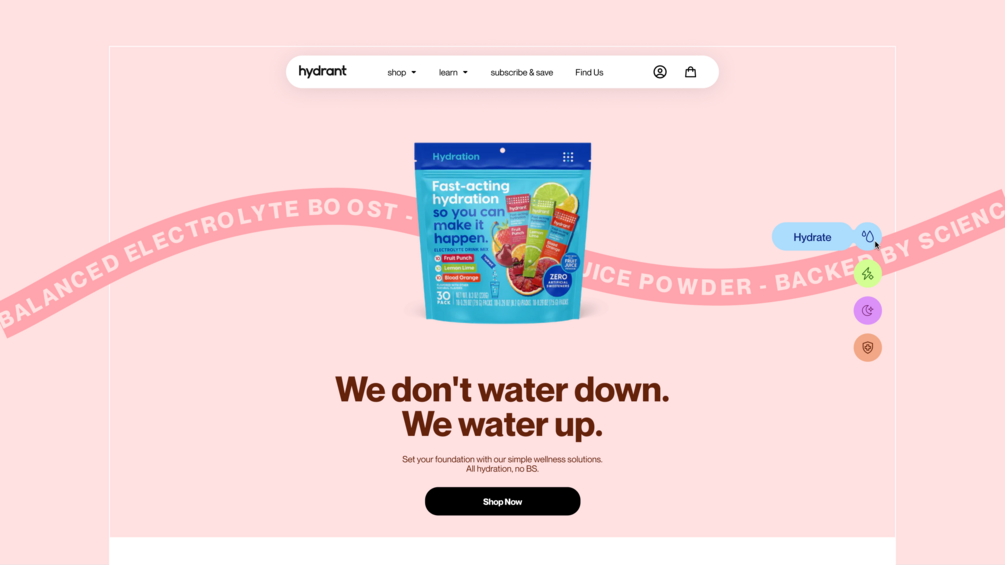Select the orange shield immunity icon
The image size is (1005, 565).
click(868, 348)
